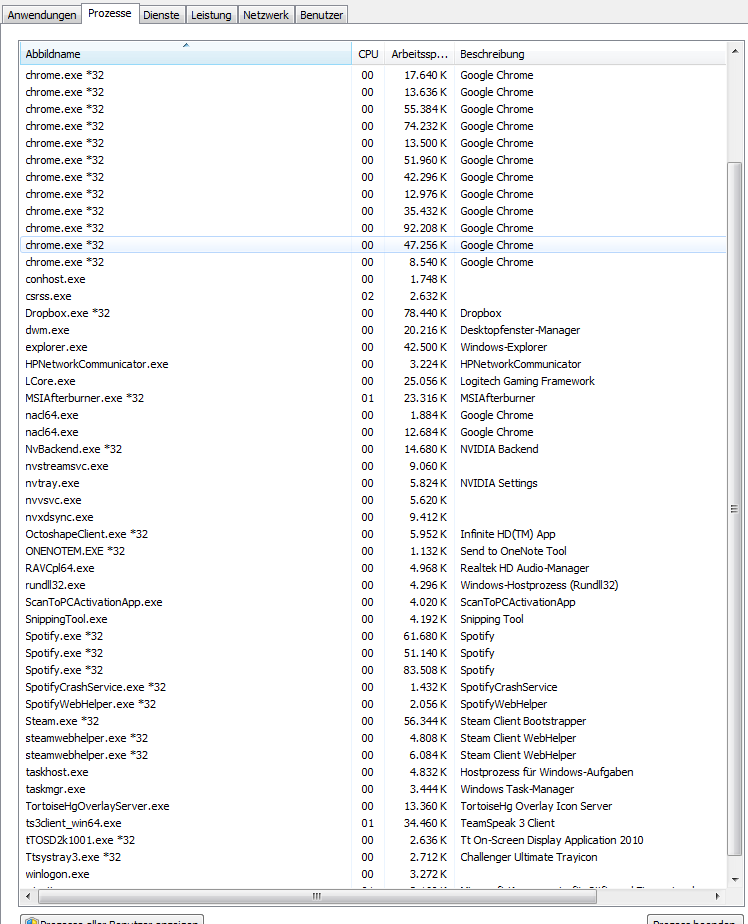Select the LCore.exe process
748x924 pixels.
click(x=373, y=381)
